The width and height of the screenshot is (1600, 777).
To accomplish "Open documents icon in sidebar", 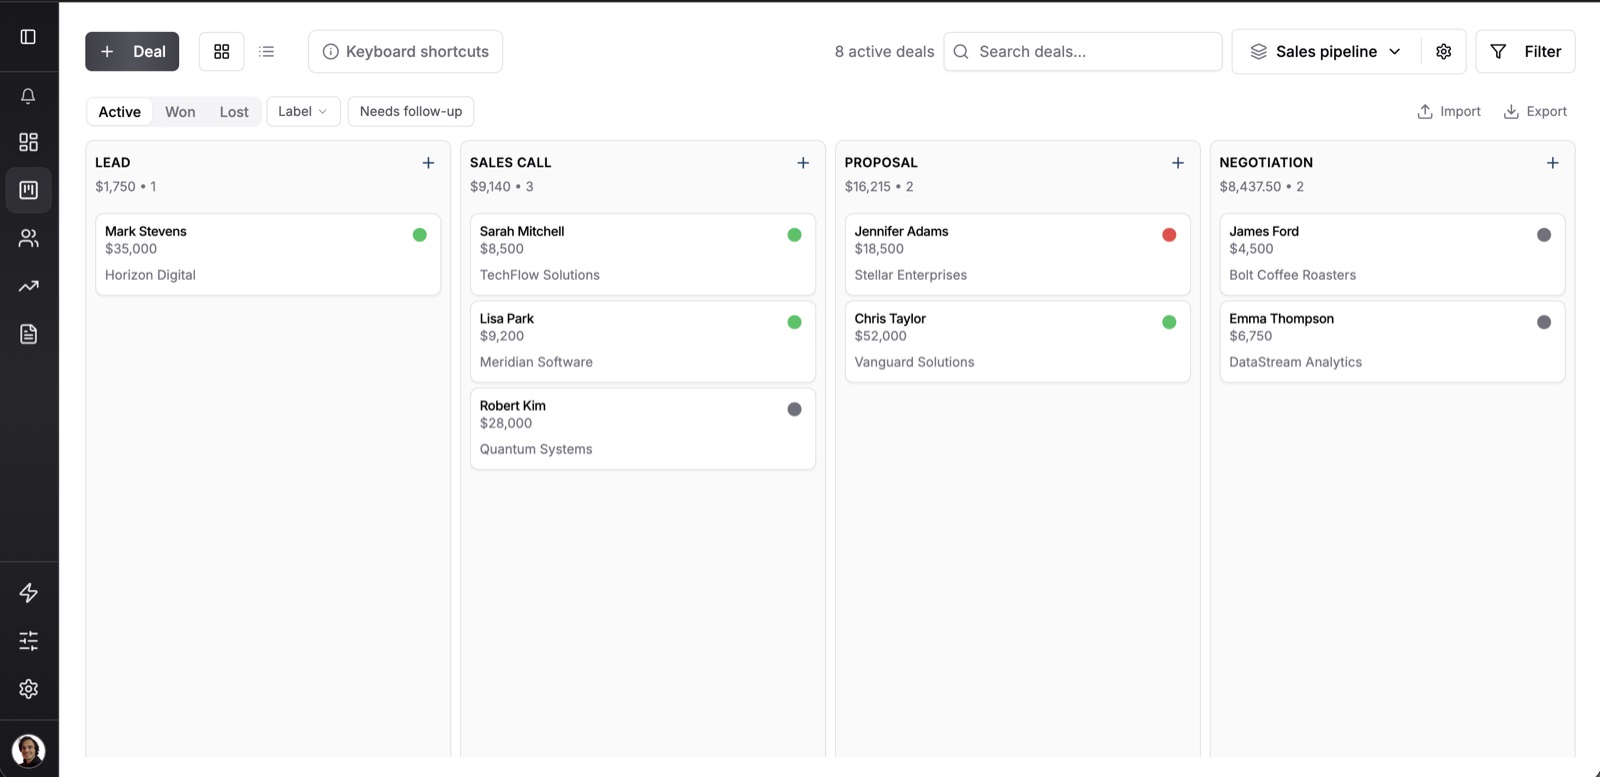I will [28, 334].
